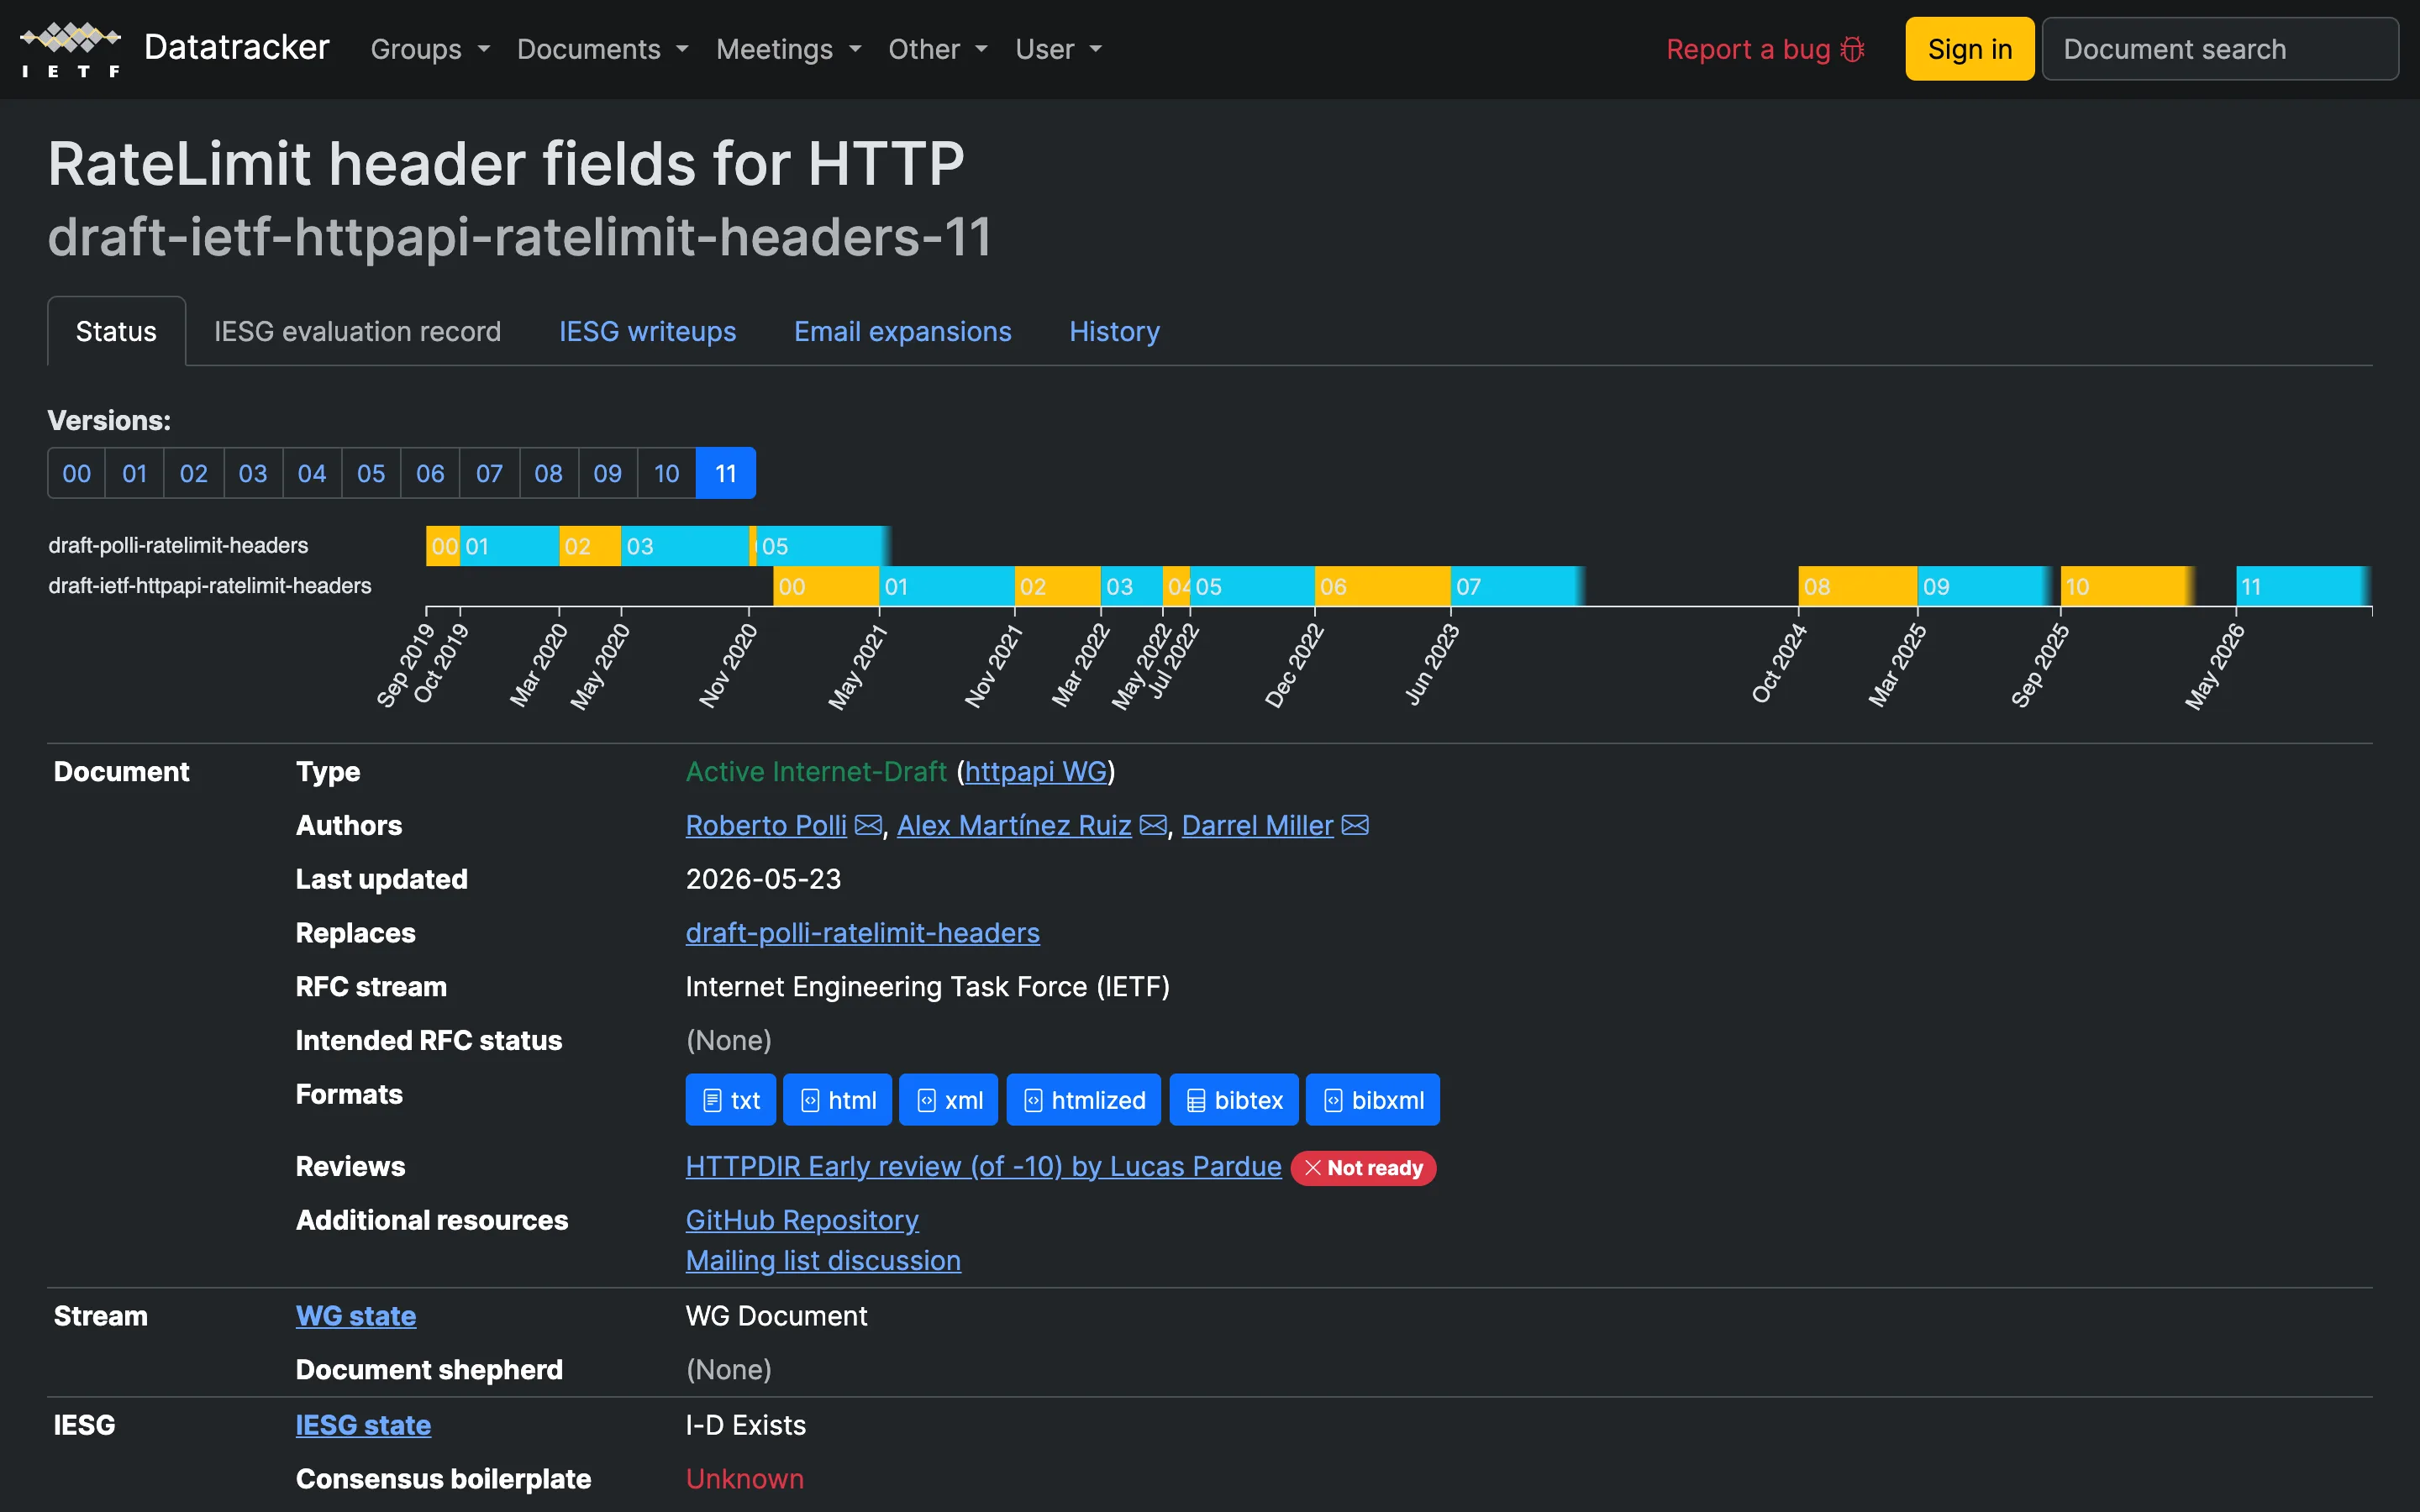Click the email icon after Roberto Polli

point(868,825)
